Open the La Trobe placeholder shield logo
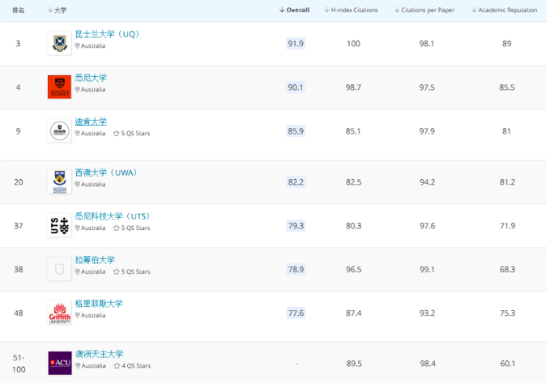The width and height of the screenshot is (550, 383). tap(60, 269)
